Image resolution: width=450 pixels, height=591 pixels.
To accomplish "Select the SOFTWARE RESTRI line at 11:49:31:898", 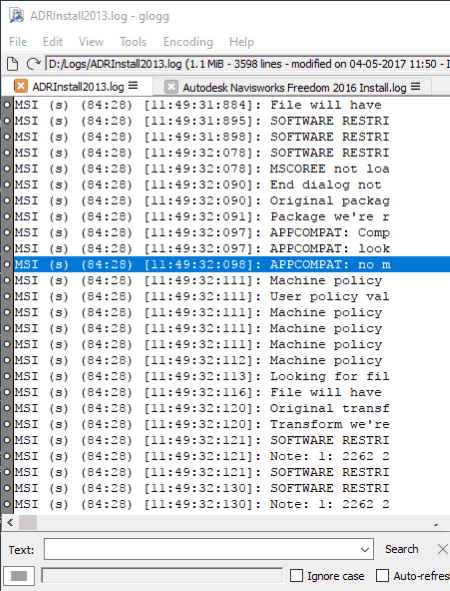I will pyautogui.click(x=232, y=137).
